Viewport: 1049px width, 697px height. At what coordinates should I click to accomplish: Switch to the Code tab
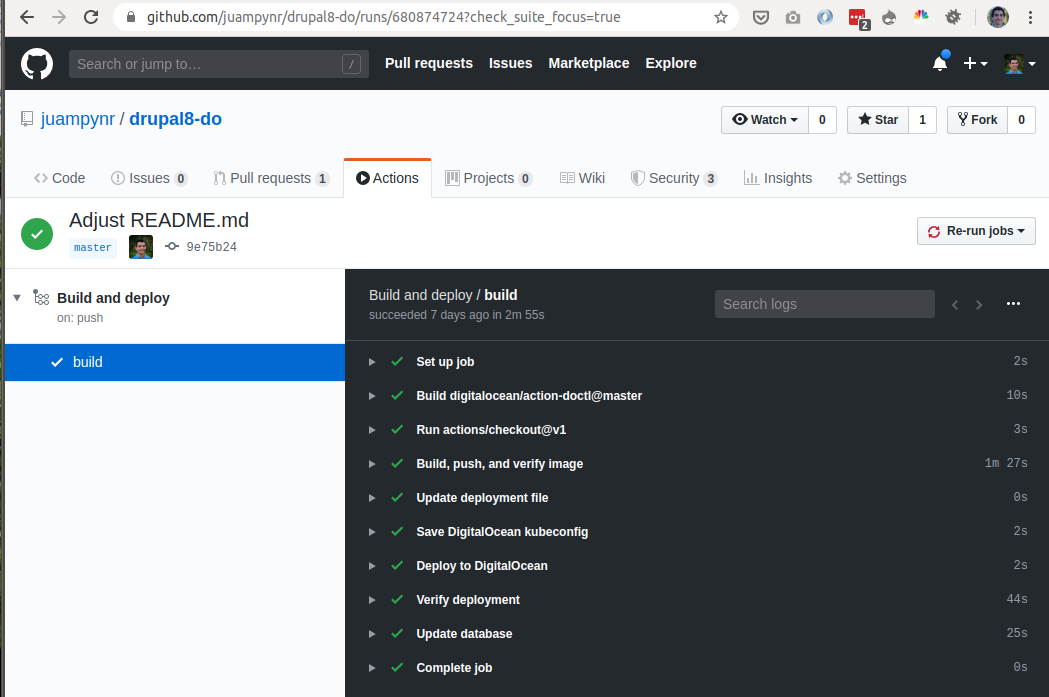coord(60,178)
